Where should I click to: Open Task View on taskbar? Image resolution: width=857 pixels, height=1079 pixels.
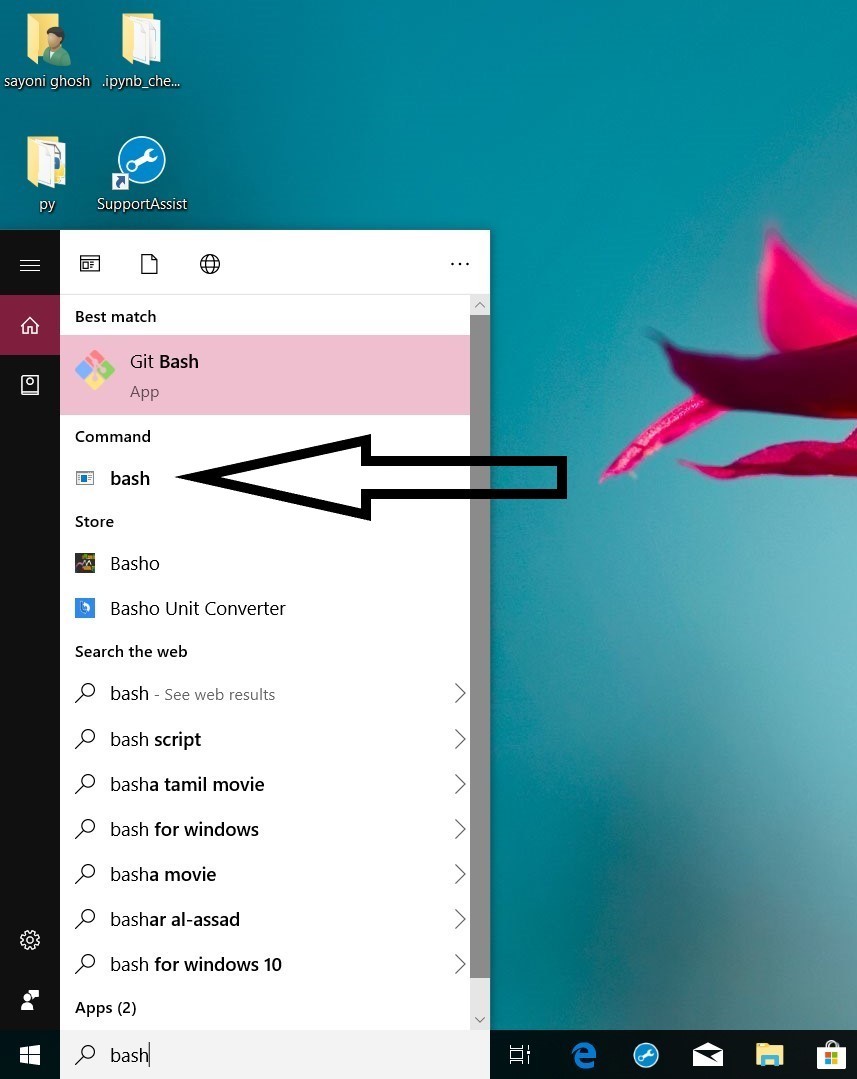[520, 1054]
